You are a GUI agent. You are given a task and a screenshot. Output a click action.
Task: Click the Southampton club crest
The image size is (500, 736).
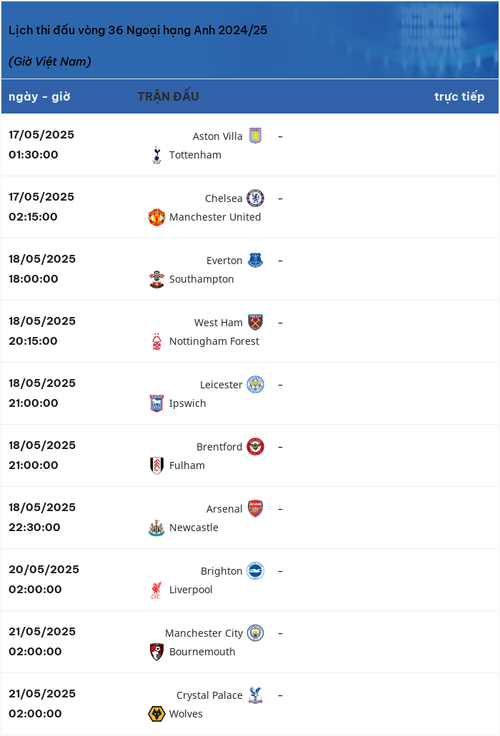[x=157, y=279]
